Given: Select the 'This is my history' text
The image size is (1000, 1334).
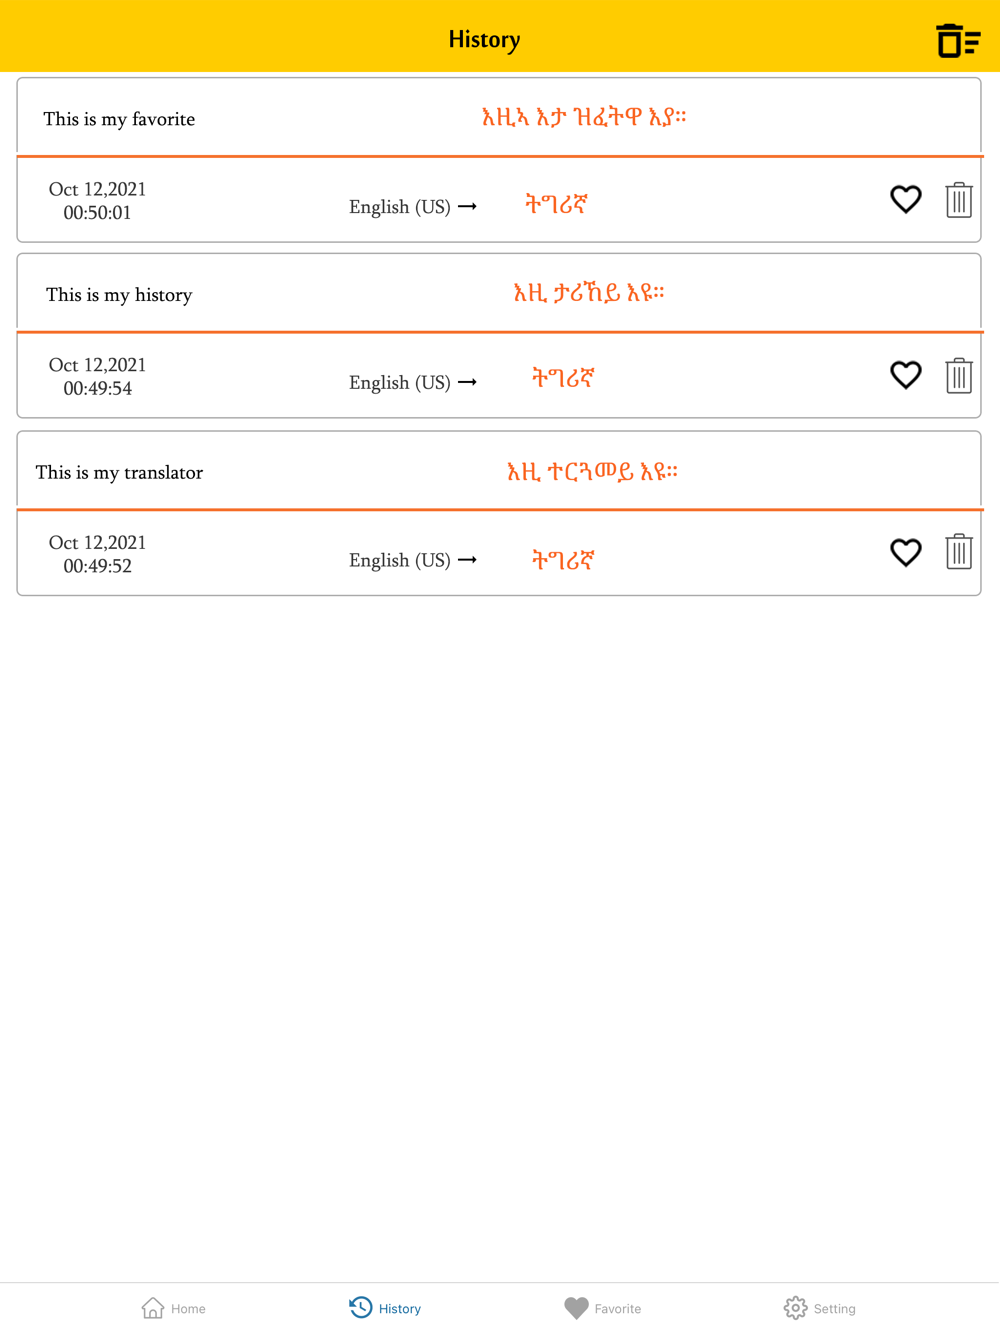Looking at the screenshot, I should pyautogui.click(x=119, y=295).
